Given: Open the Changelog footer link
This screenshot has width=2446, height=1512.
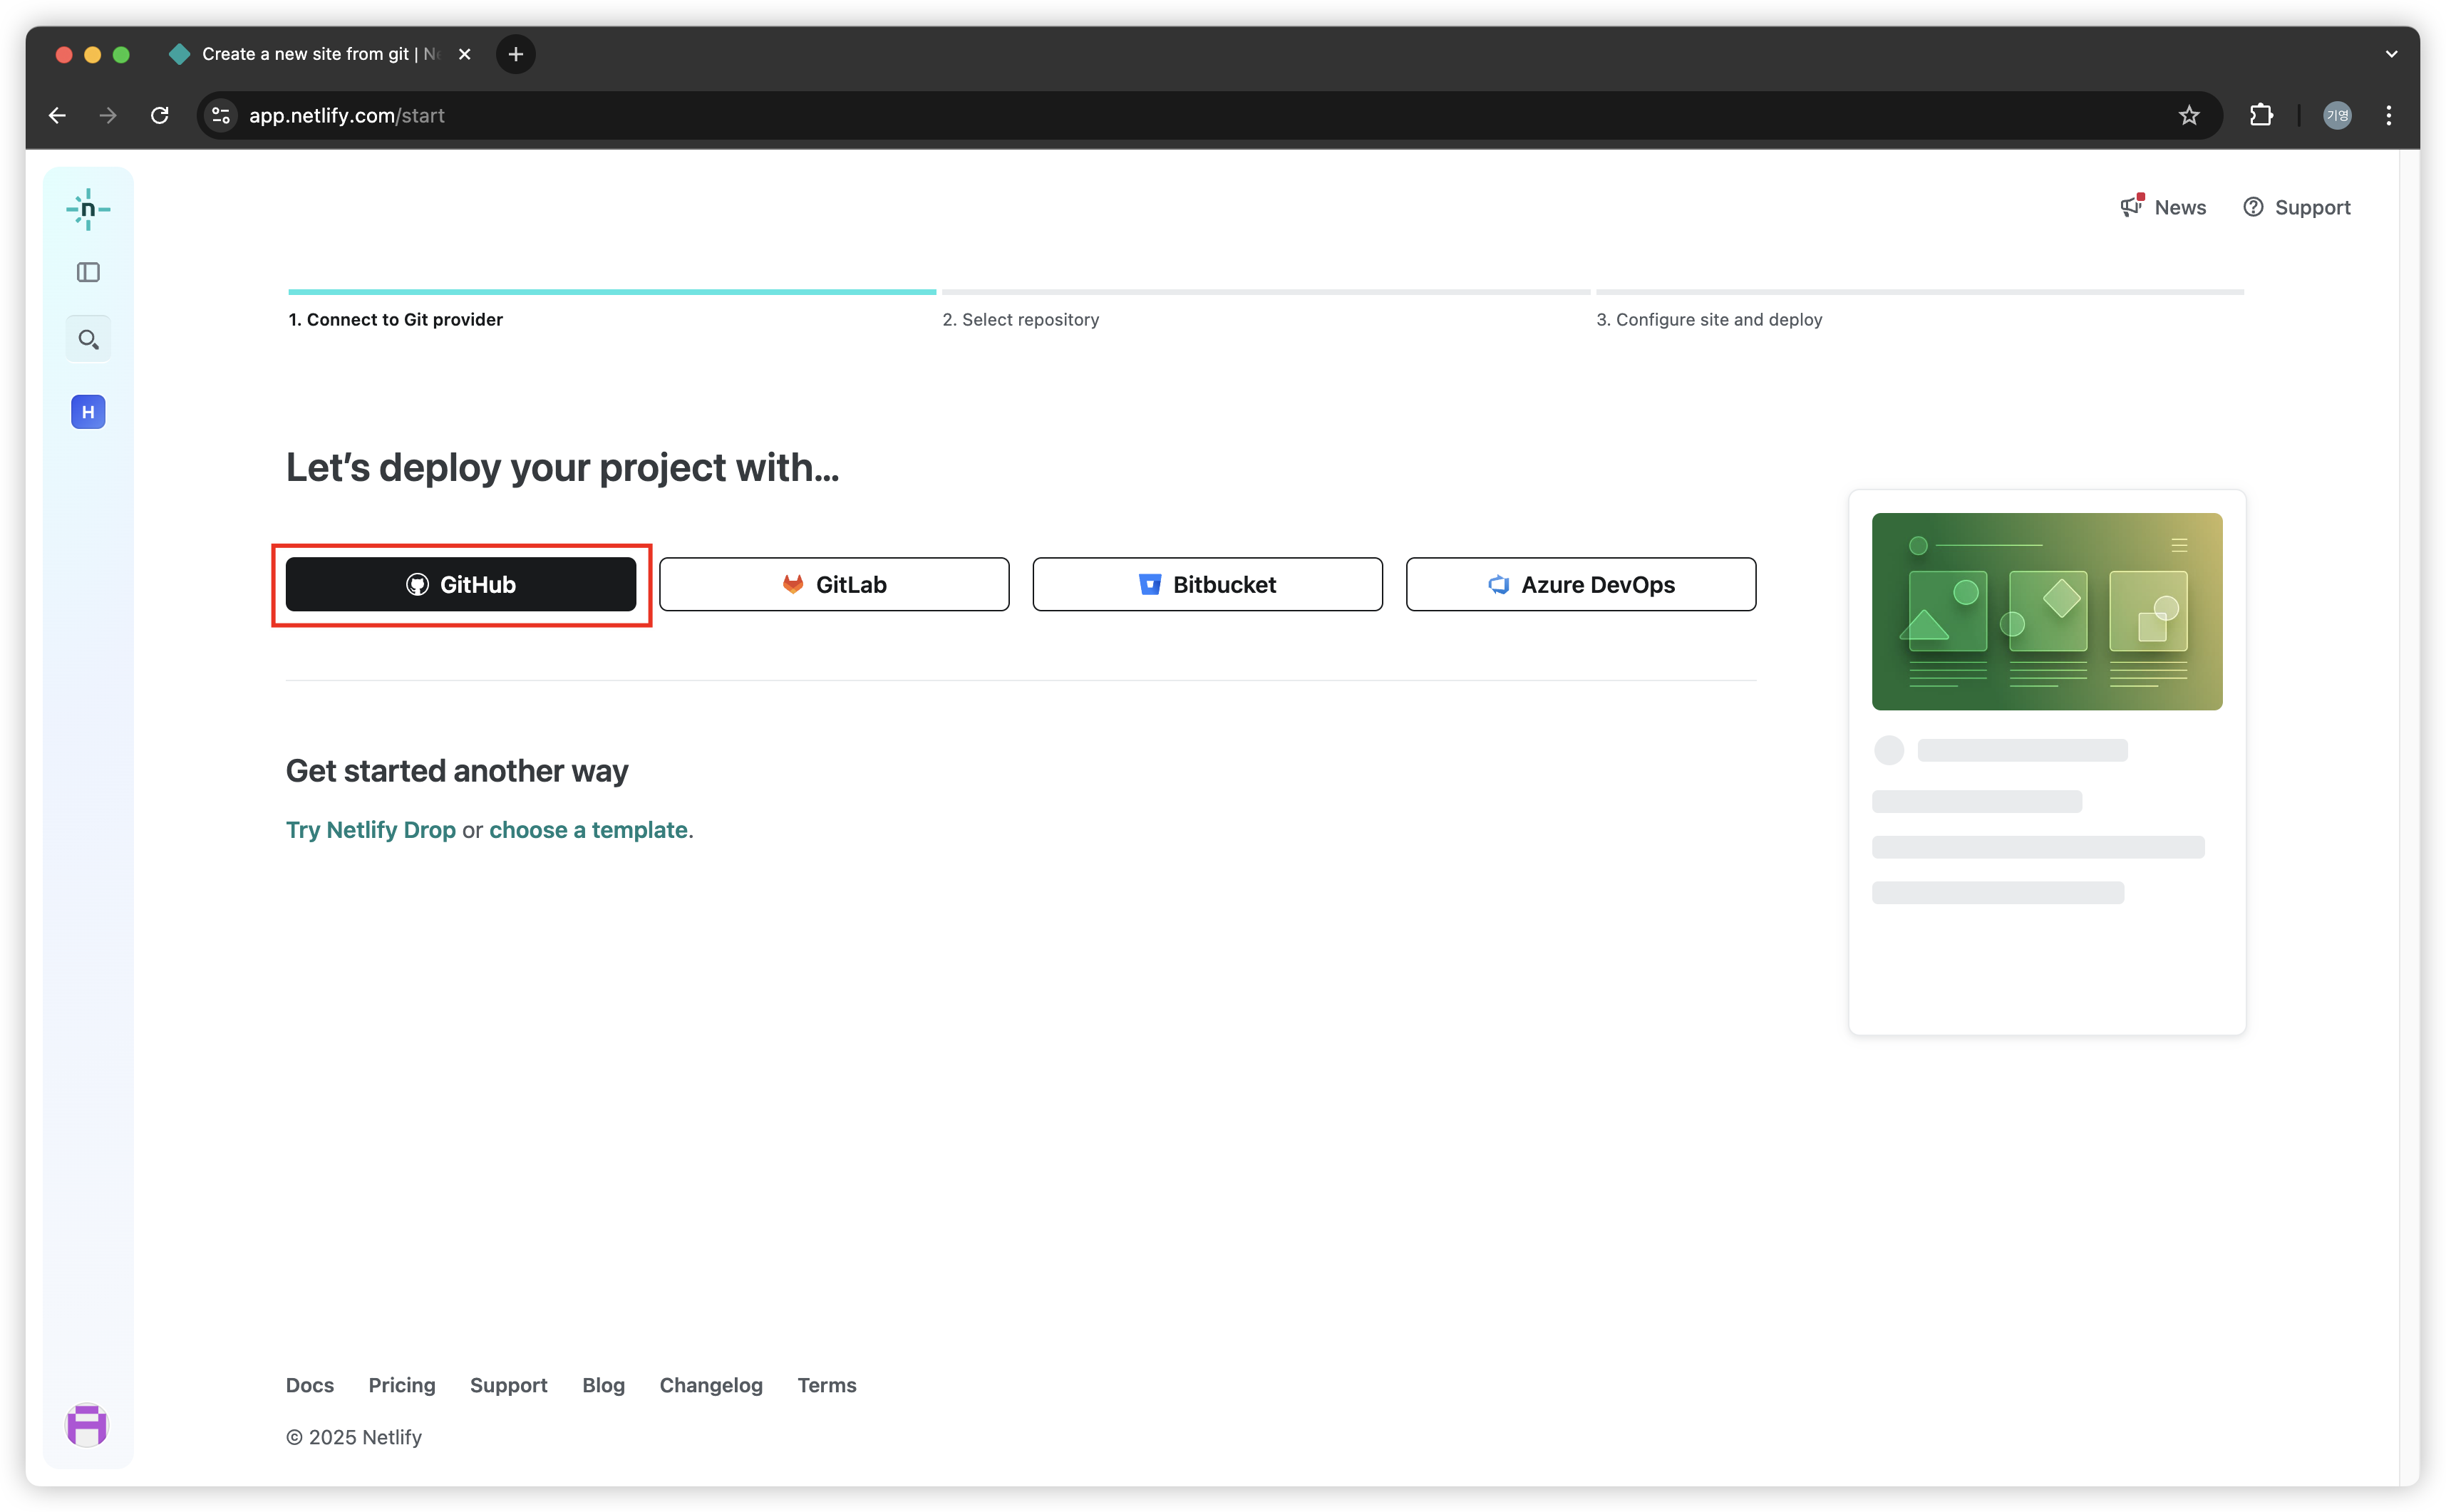Looking at the screenshot, I should [711, 1385].
